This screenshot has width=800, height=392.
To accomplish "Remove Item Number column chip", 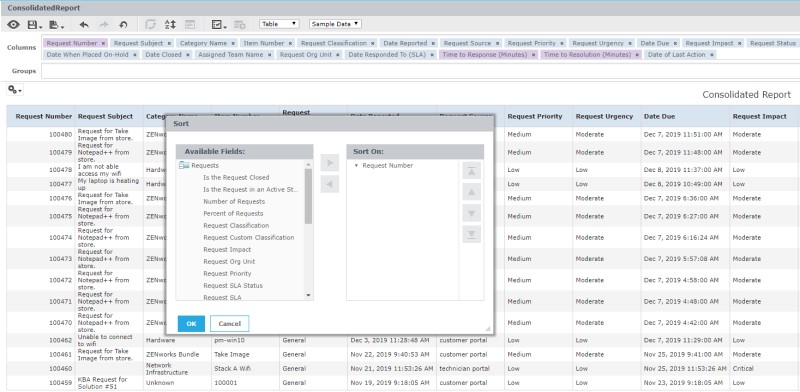I will pyautogui.click(x=290, y=43).
